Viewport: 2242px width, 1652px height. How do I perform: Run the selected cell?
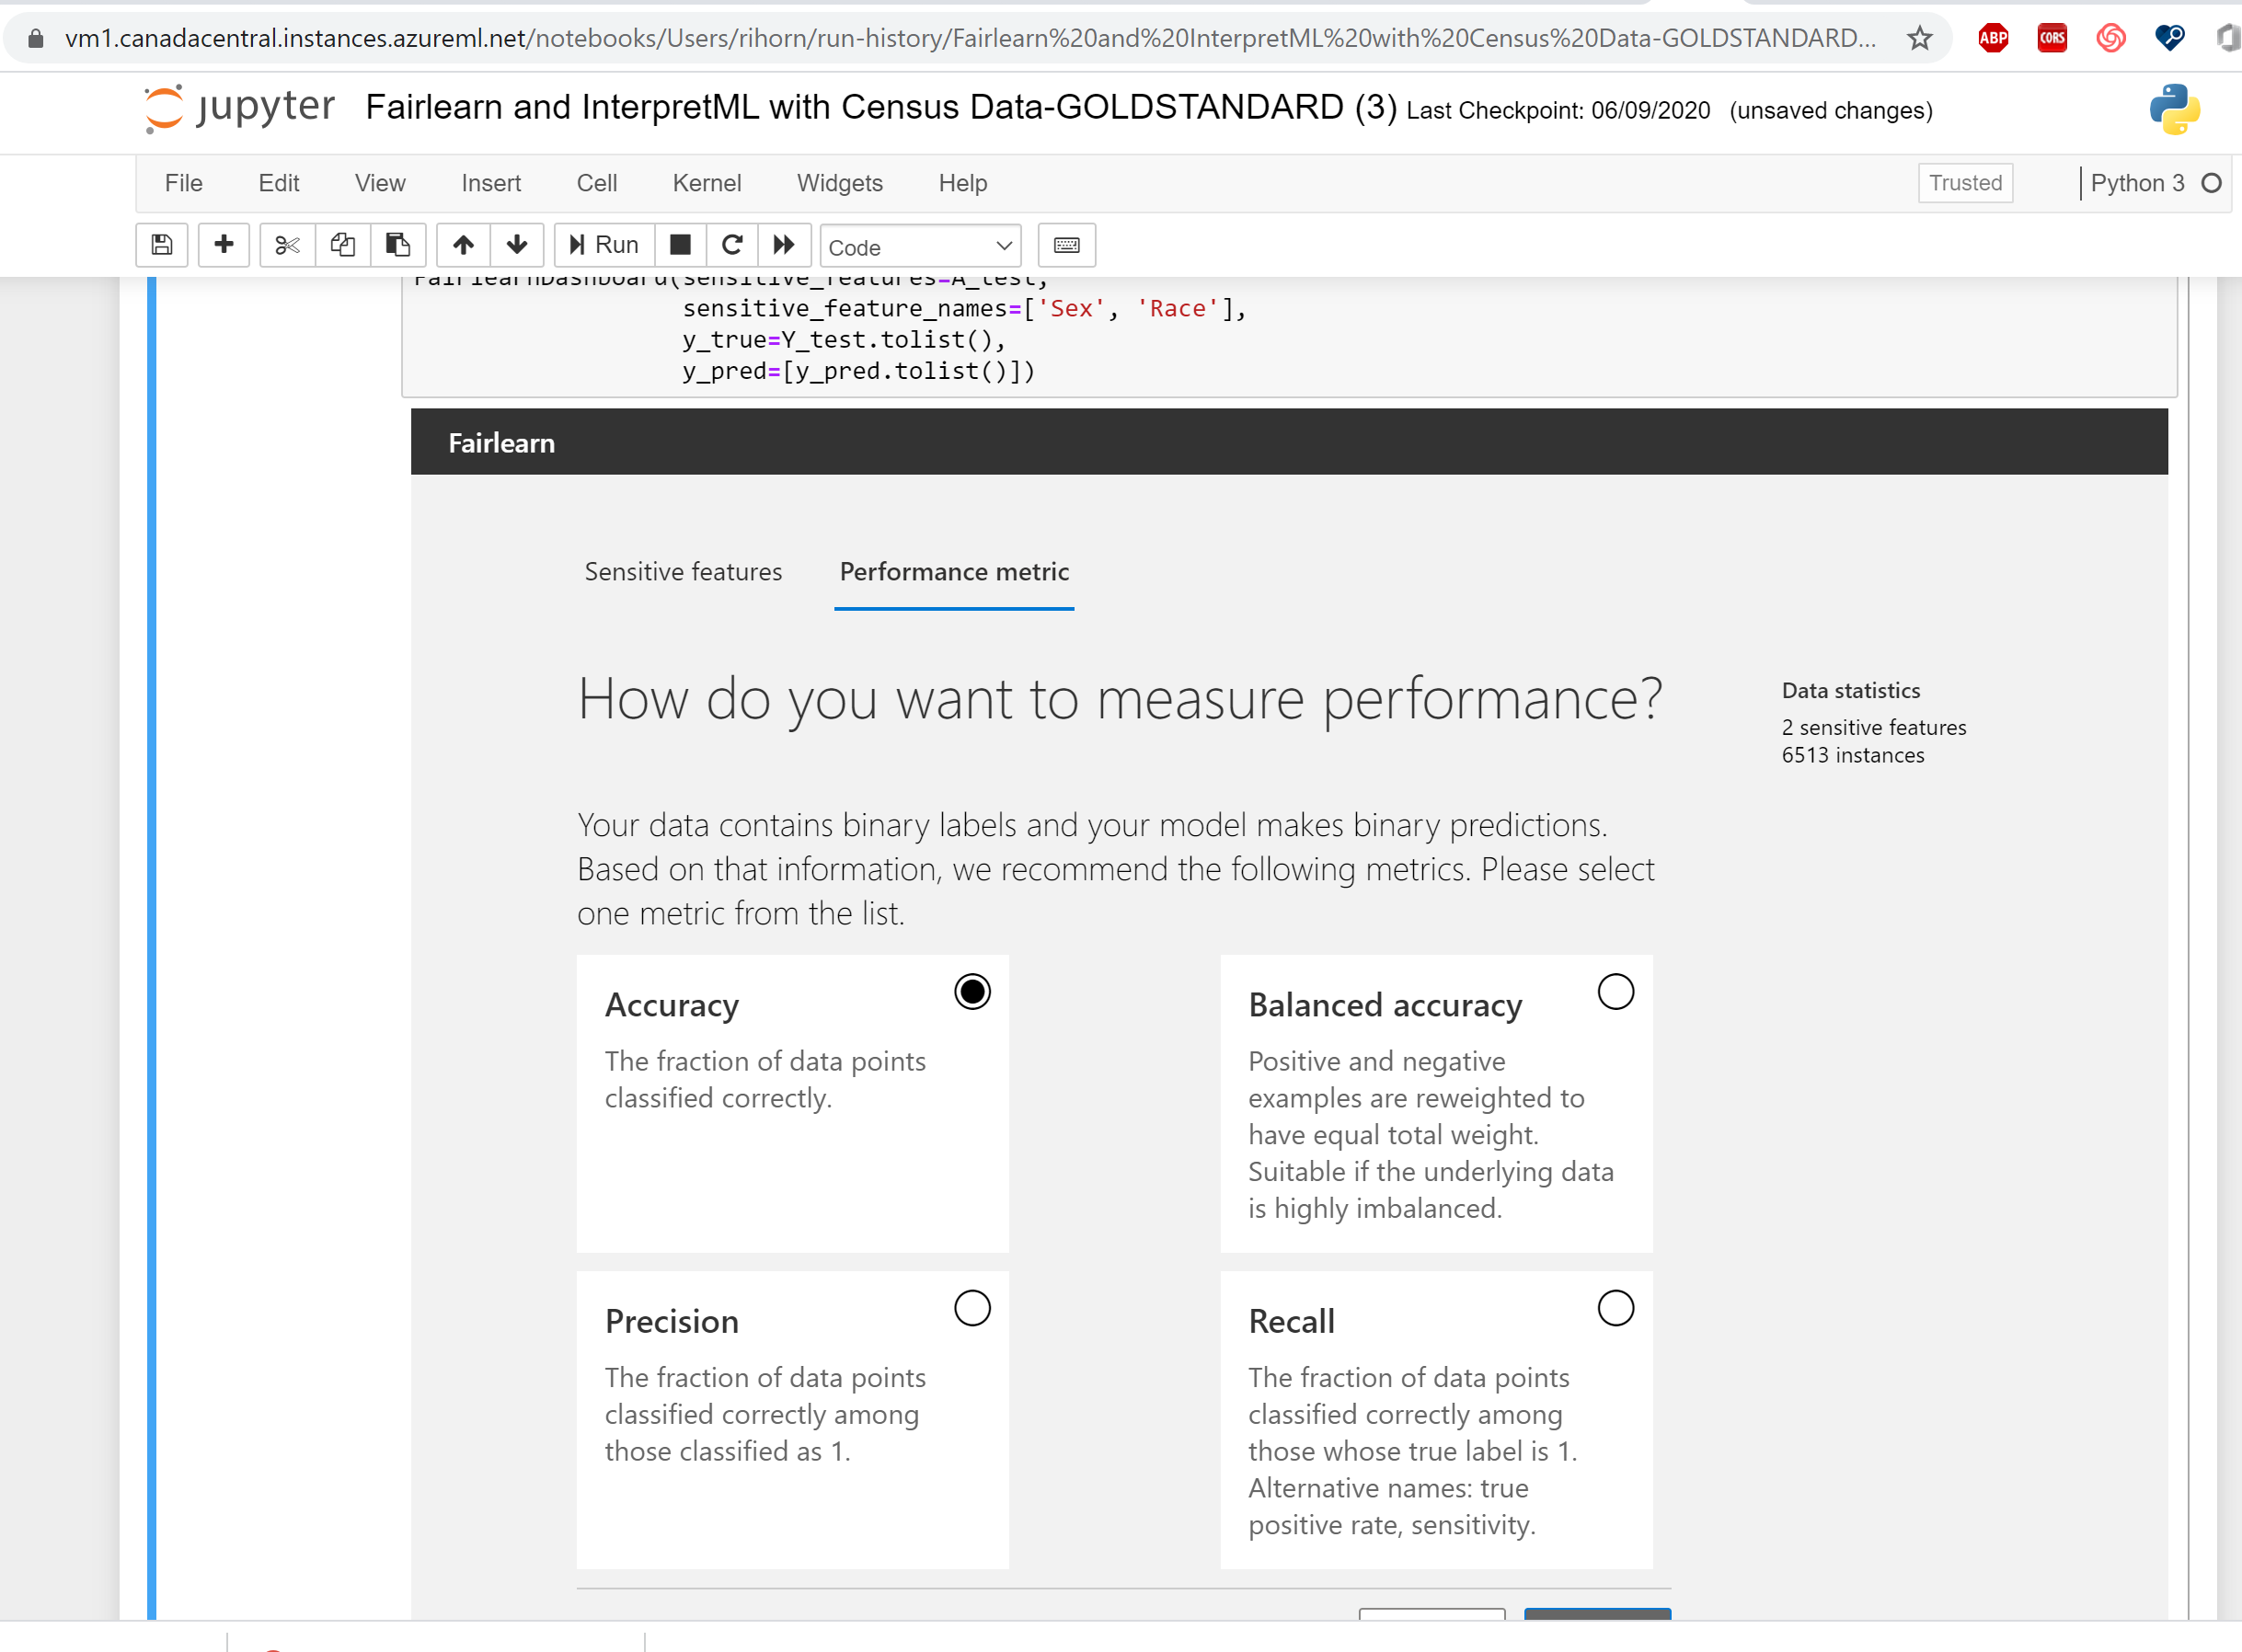tap(602, 245)
